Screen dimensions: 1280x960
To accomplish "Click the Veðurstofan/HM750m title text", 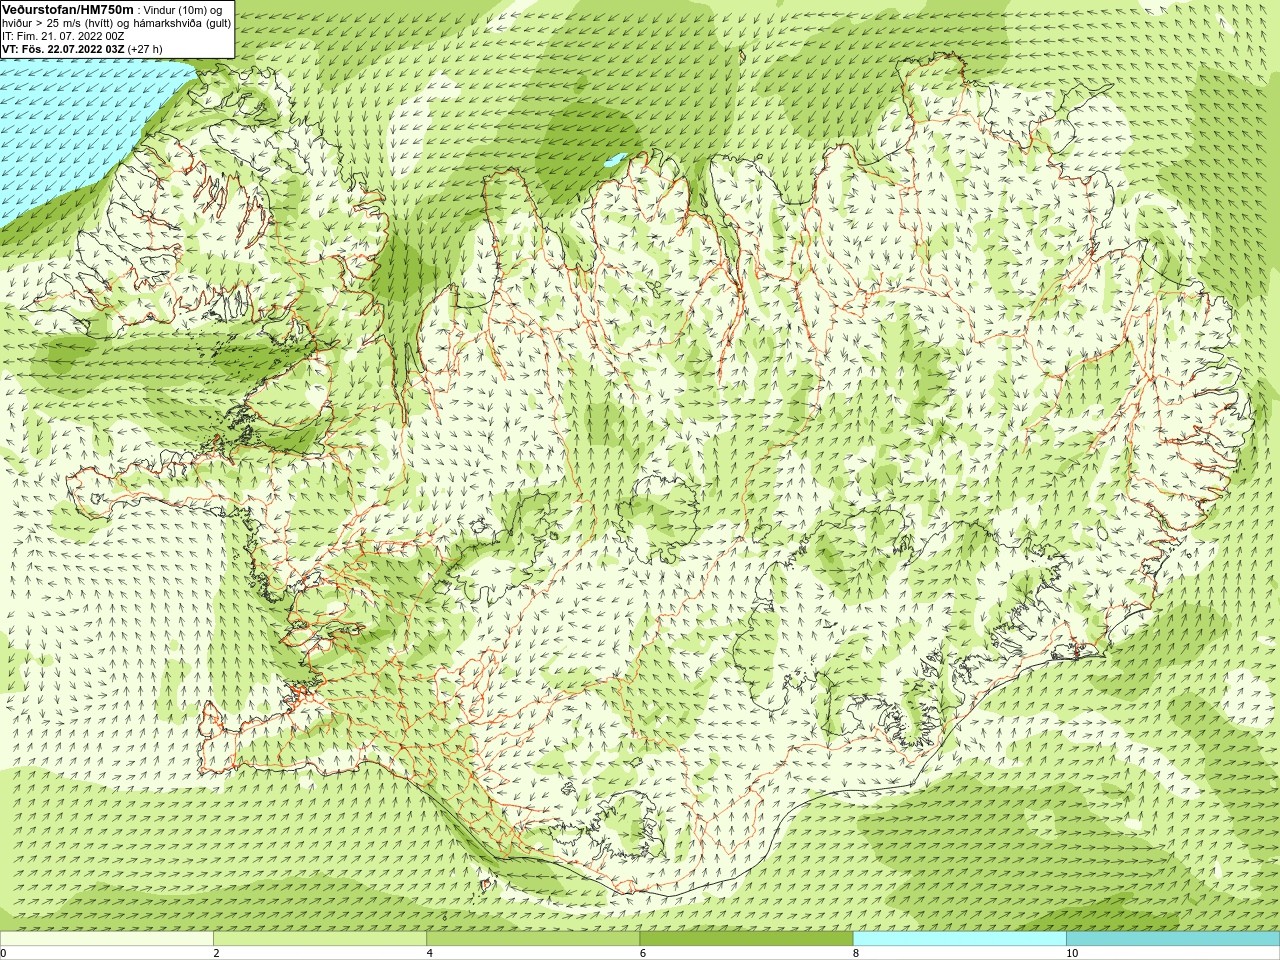I will pos(67,9).
